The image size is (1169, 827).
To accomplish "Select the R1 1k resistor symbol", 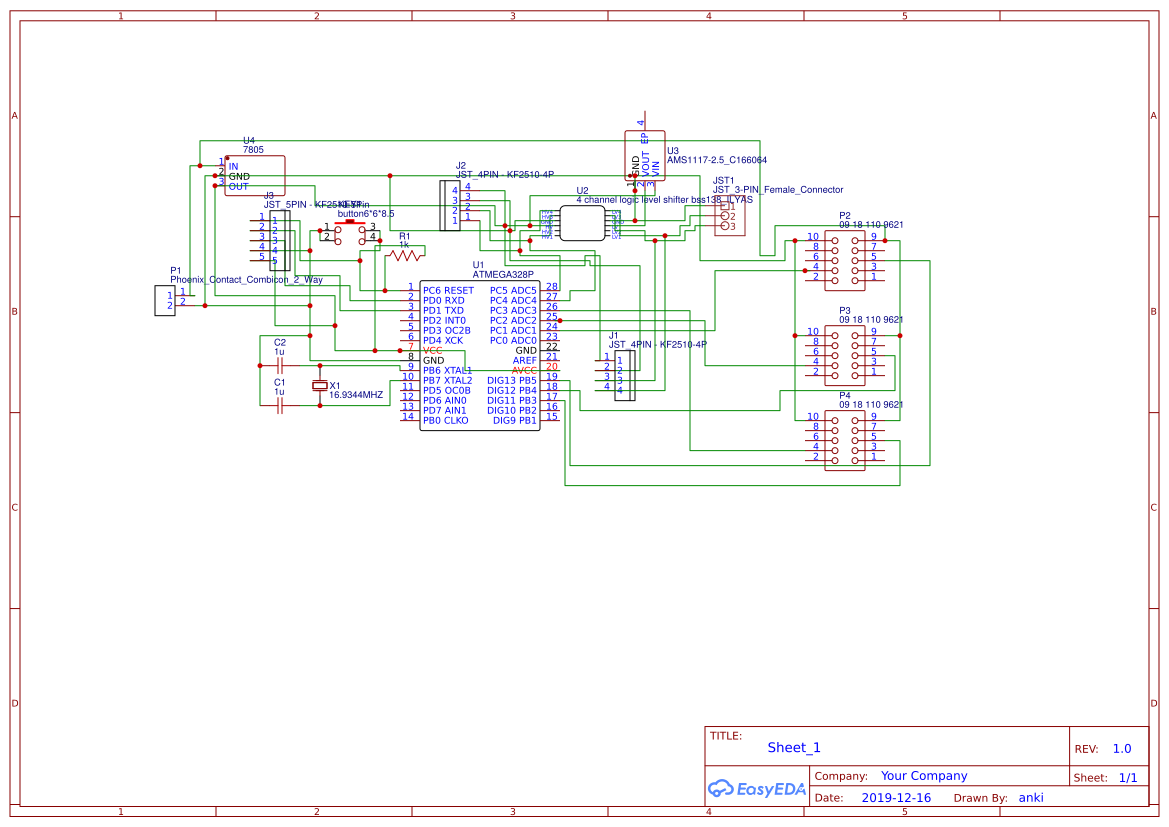I will (405, 255).
